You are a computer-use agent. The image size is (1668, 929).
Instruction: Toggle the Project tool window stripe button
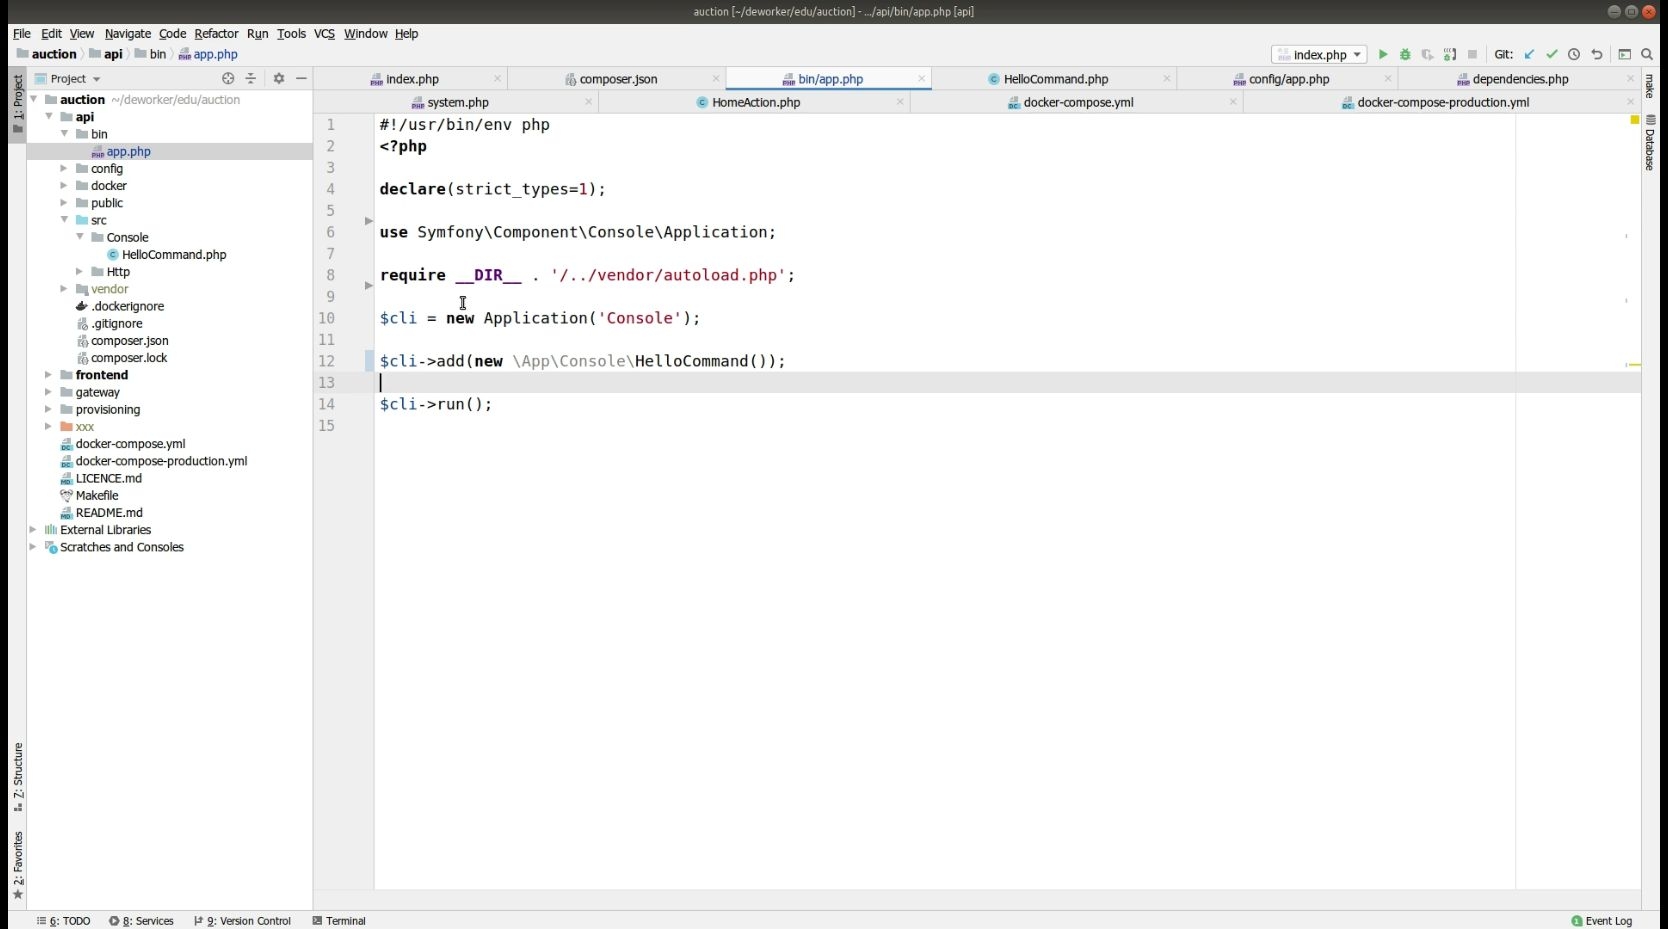17,104
